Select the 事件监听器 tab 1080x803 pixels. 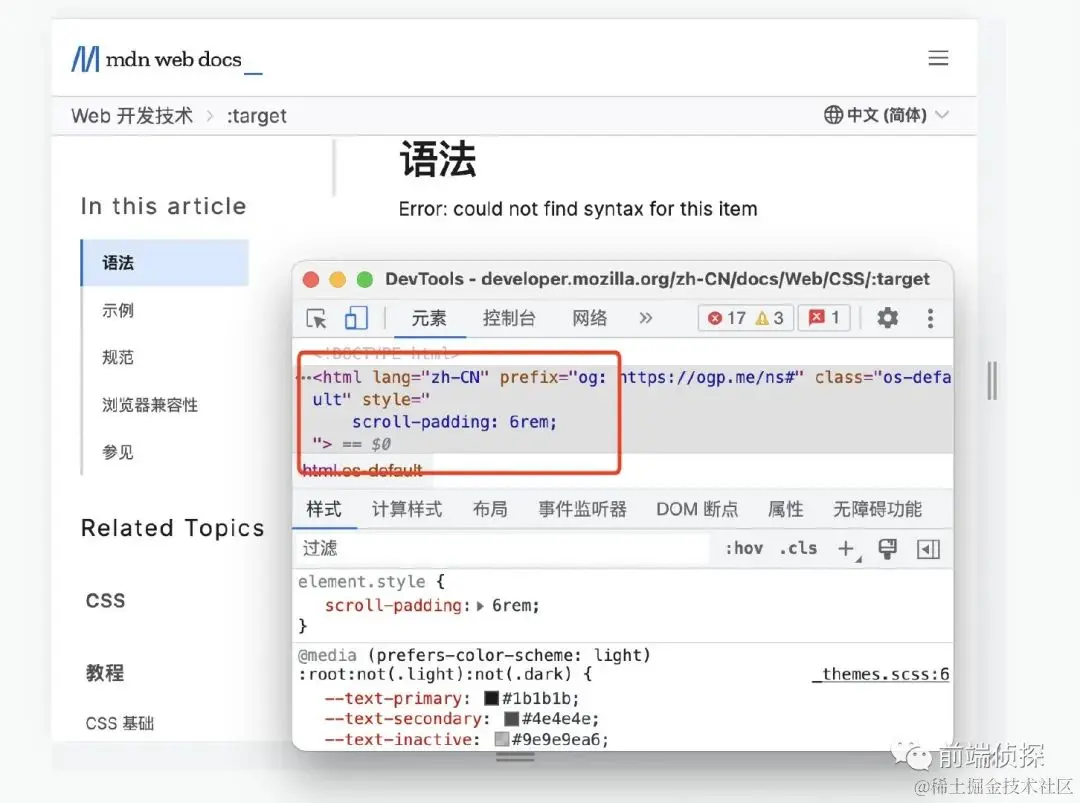pyautogui.click(x=583, y=510)
